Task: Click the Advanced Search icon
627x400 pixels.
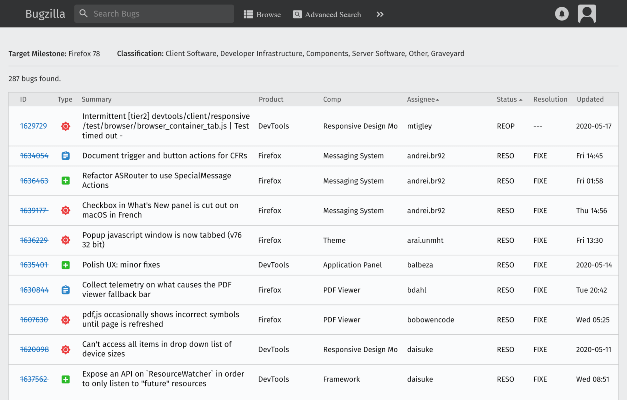Action: (x=297, y=14)
